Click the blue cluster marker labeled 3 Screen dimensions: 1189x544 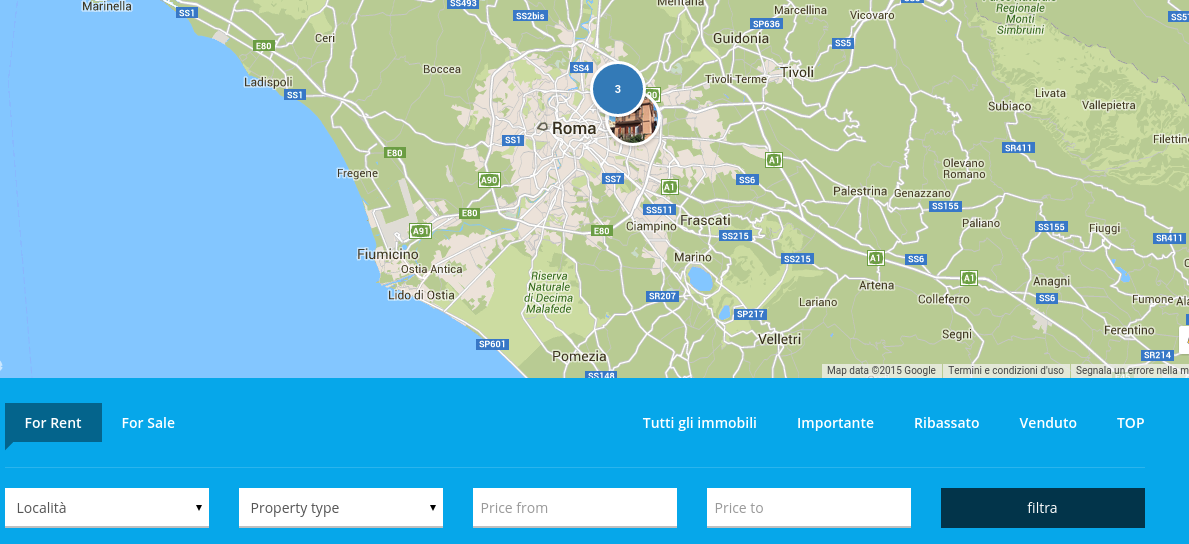point(617,89)
